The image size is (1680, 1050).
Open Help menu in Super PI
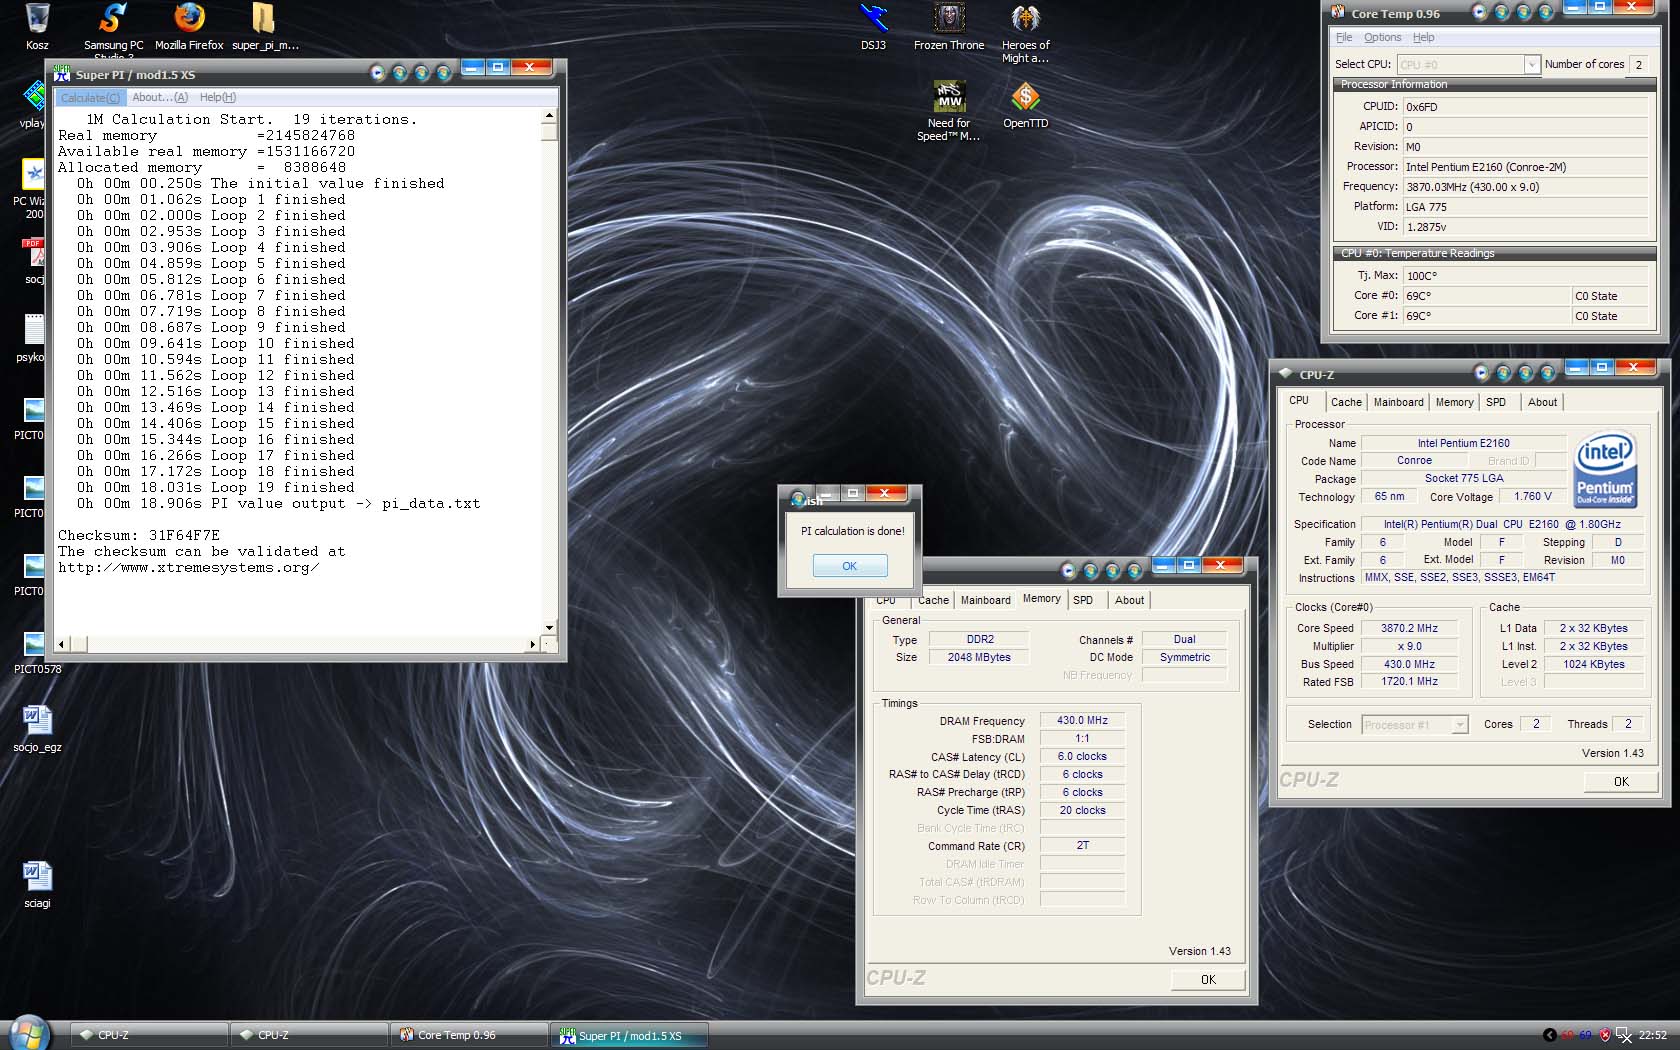218,97
